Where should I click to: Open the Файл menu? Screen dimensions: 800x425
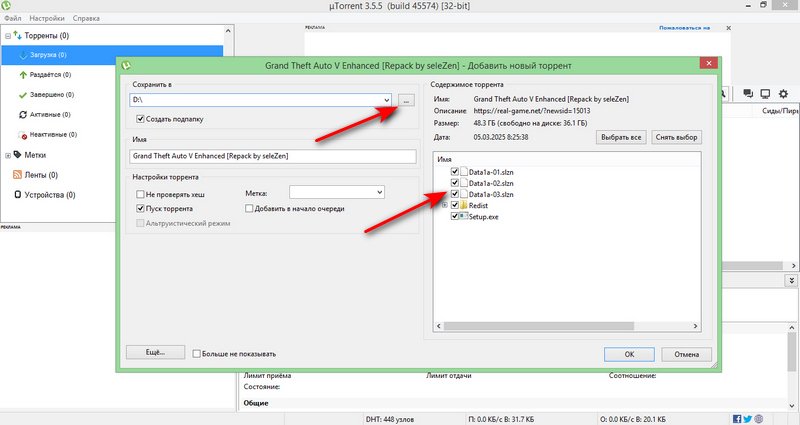point(13,18)
